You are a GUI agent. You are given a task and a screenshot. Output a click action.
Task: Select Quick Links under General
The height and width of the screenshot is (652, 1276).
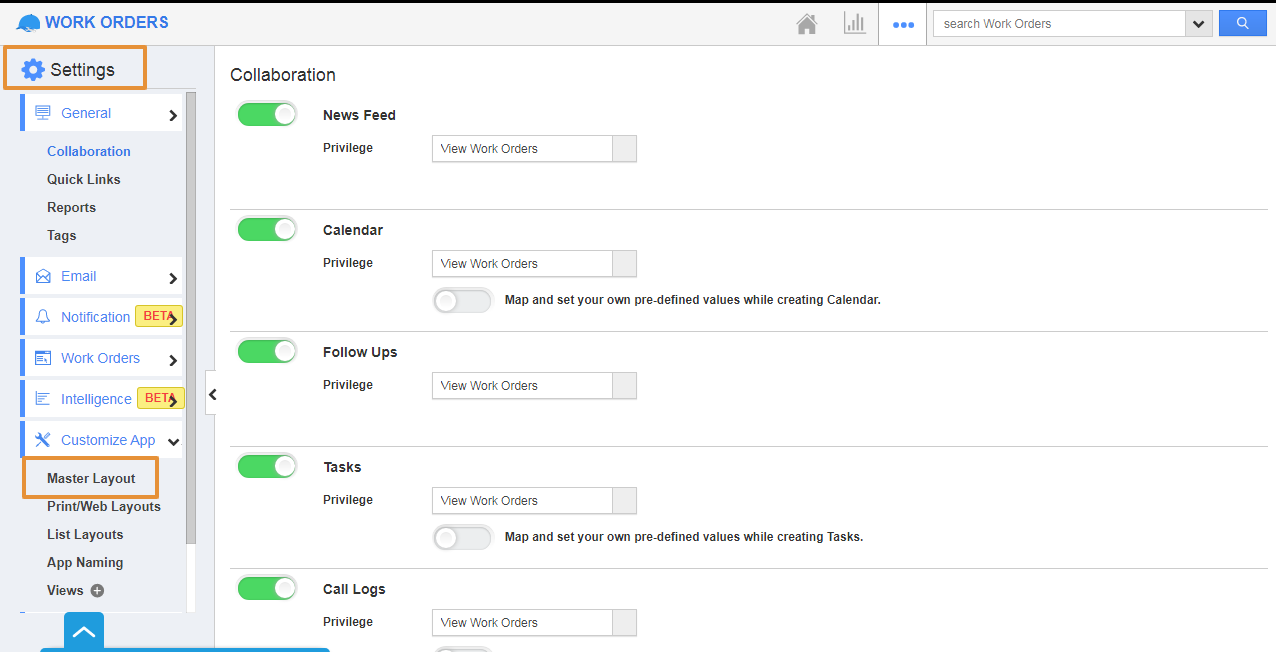tap(83, 179)
